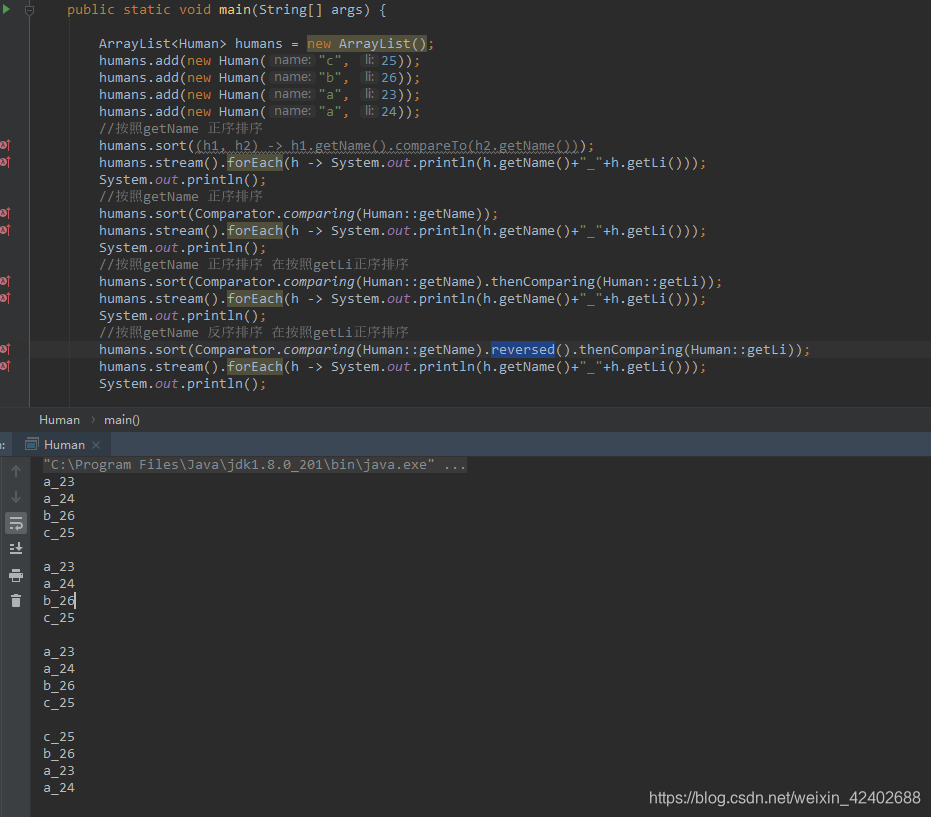Image resolution: width=931 pixels, height=817 pixels.
Task: Click the gutter marker beside the reversed() sort line
Action: pos(5,350)
